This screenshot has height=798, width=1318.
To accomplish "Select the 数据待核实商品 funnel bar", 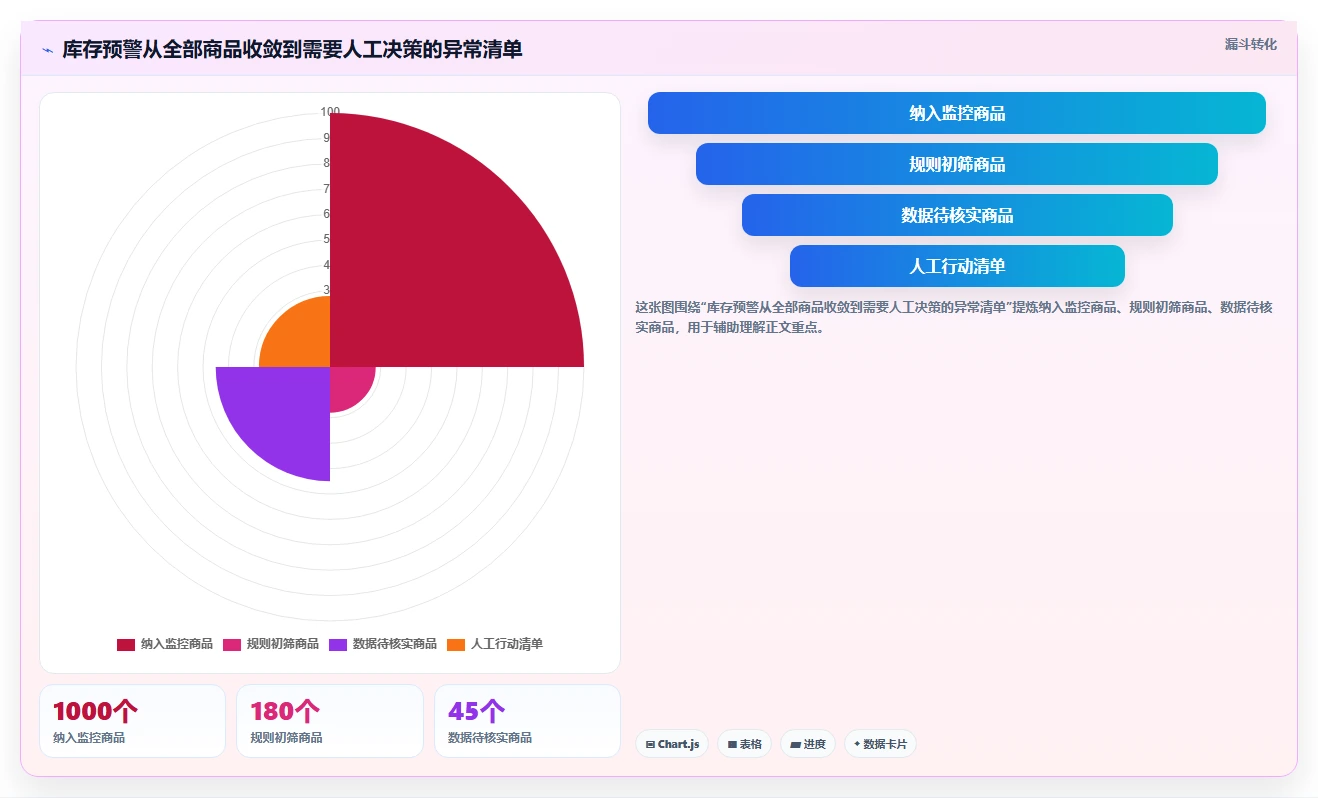I will click(956, 215).
